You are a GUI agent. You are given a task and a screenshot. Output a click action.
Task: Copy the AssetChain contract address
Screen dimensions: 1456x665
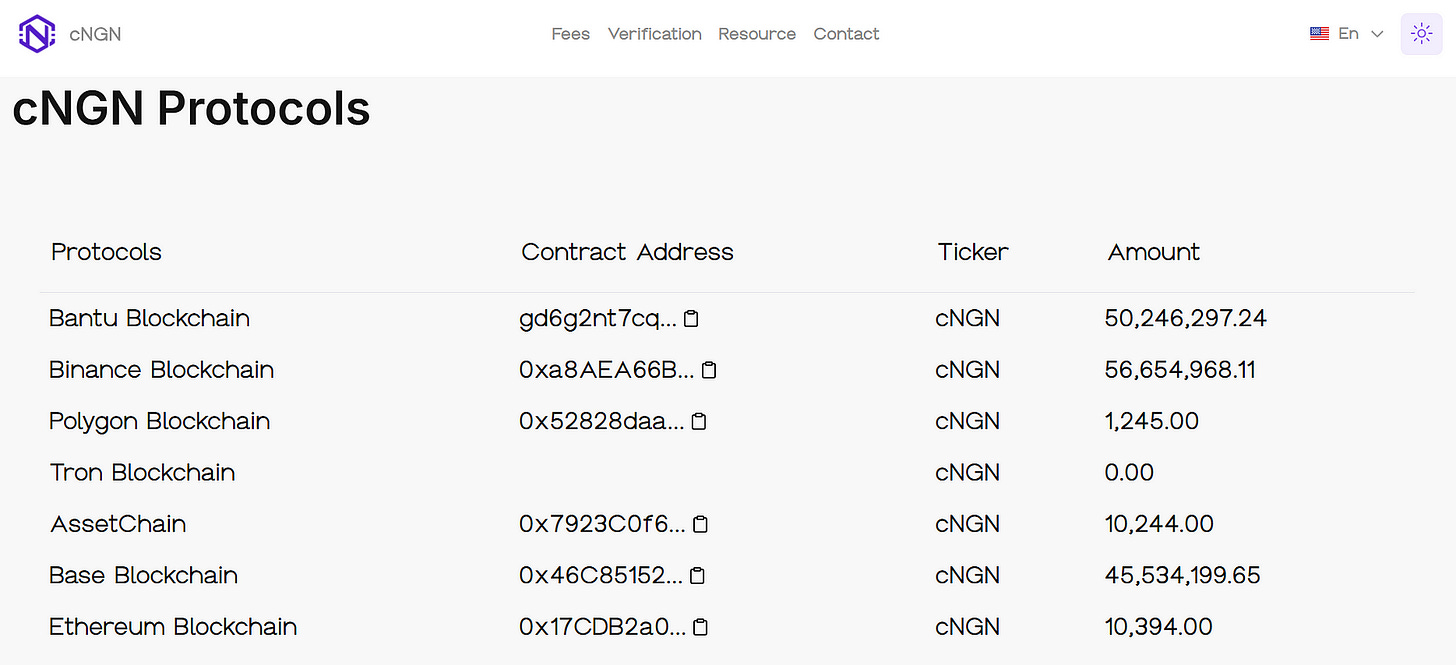700,523
